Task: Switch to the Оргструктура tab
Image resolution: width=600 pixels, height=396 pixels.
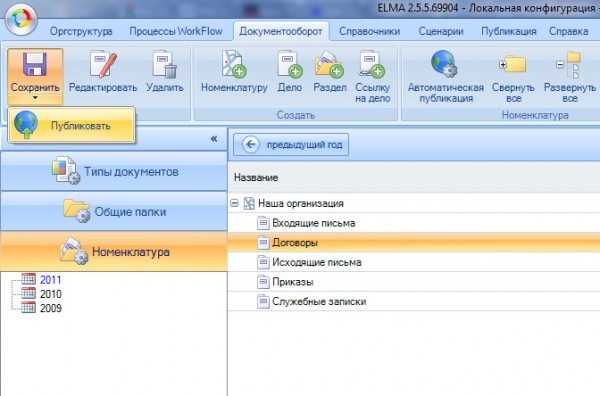Action: pos(81,31)
